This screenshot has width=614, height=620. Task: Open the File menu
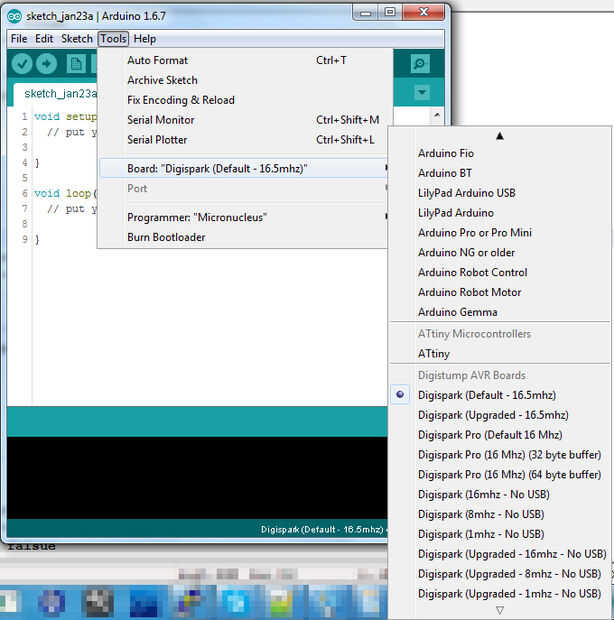pos(19,39)
